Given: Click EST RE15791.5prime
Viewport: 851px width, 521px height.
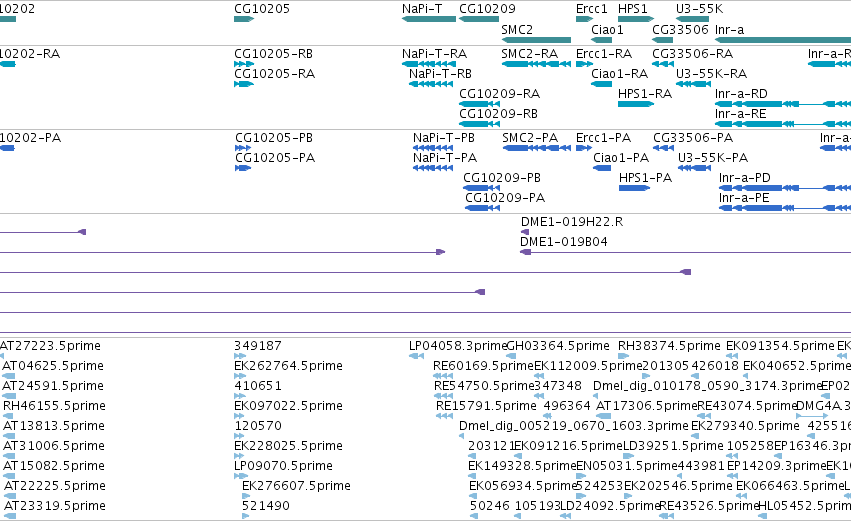Looking at the screenshot, I should pyautogui.click(x=444, y=416).
